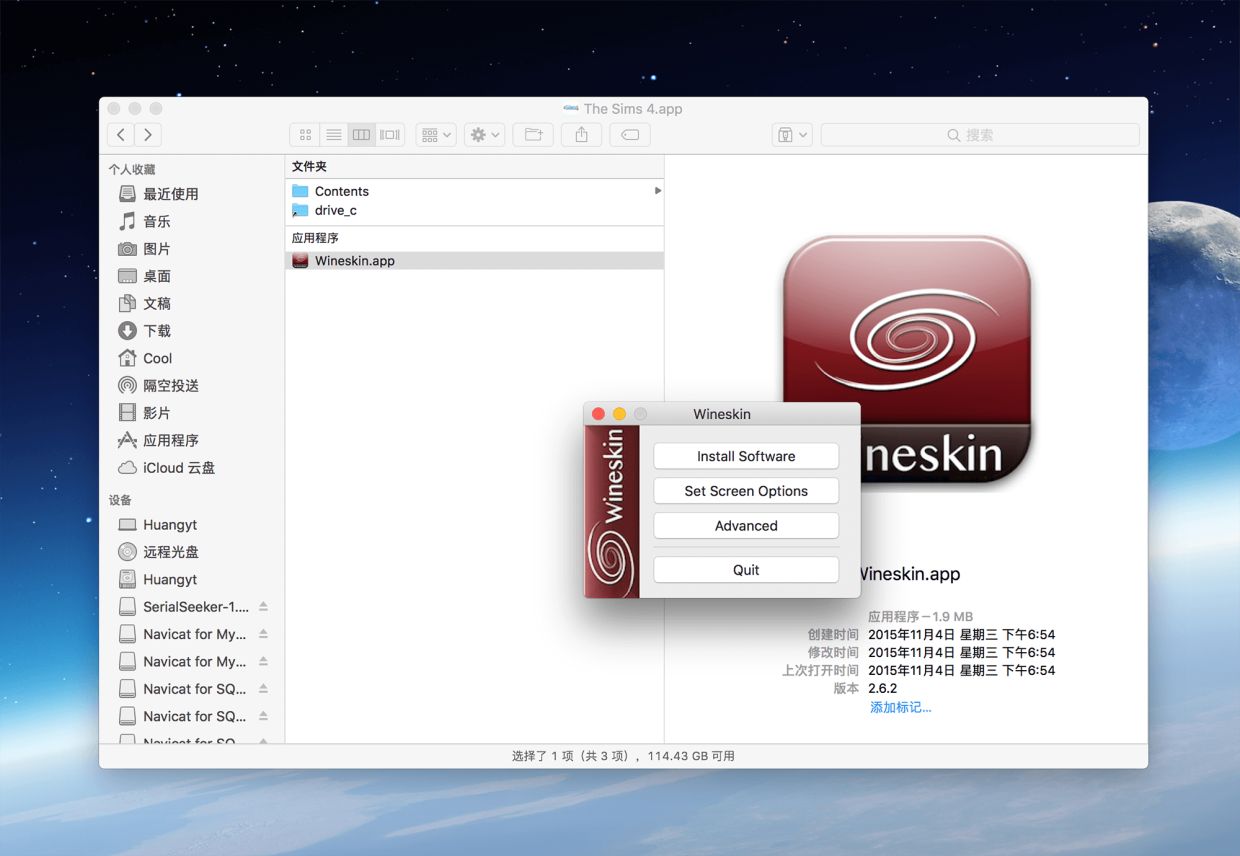Minimize the Wineskin dialog with the yellow button
Image resolution: width=1240 pixels, height=856 pixels.
click(620, 414)
